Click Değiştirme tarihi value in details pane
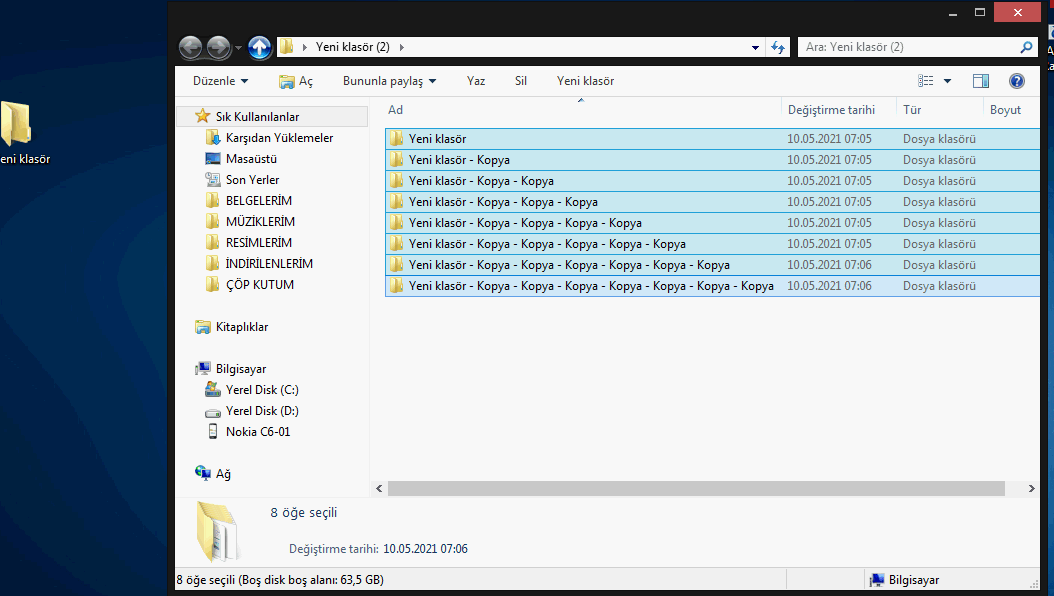The image size is (1054, 596). 425,549
